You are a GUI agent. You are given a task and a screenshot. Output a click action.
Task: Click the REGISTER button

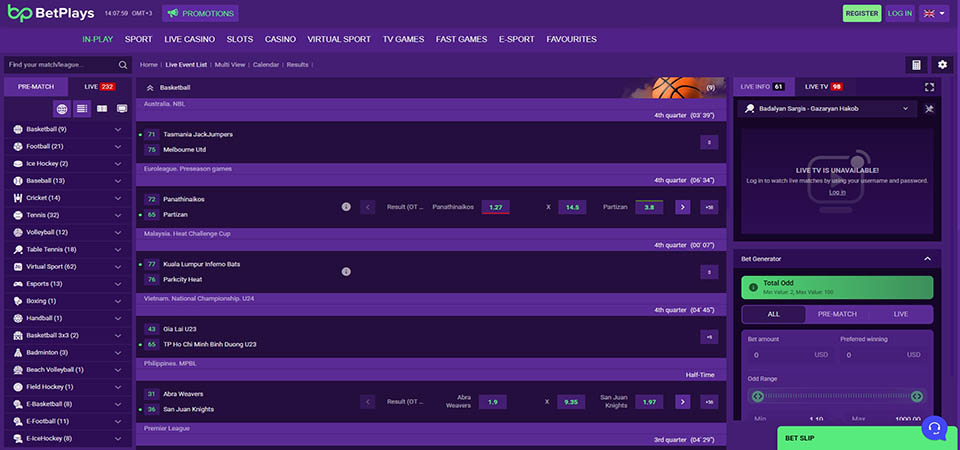[x=862, y=13]
